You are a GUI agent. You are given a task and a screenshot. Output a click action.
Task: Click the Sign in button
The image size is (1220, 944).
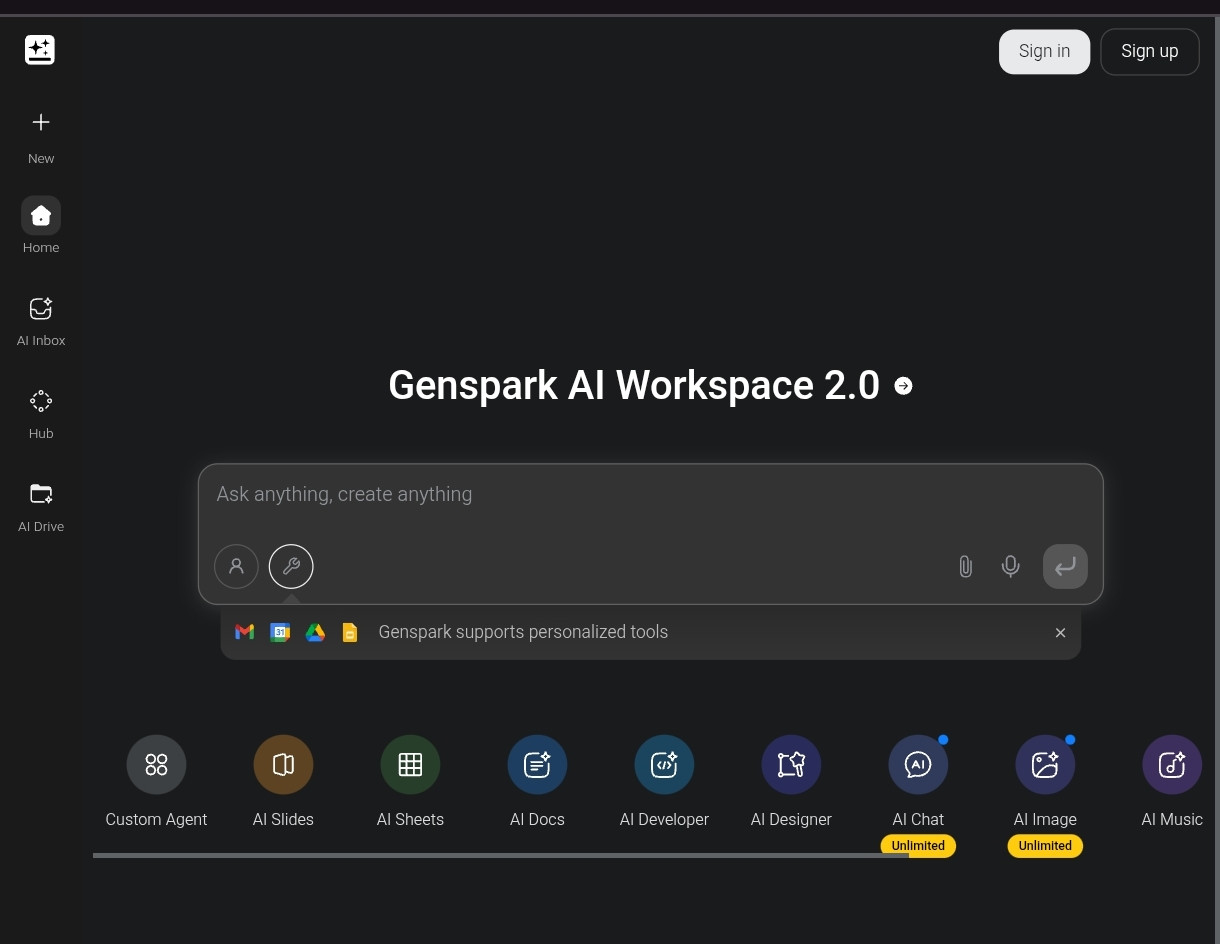click(x=1044, y=51)
